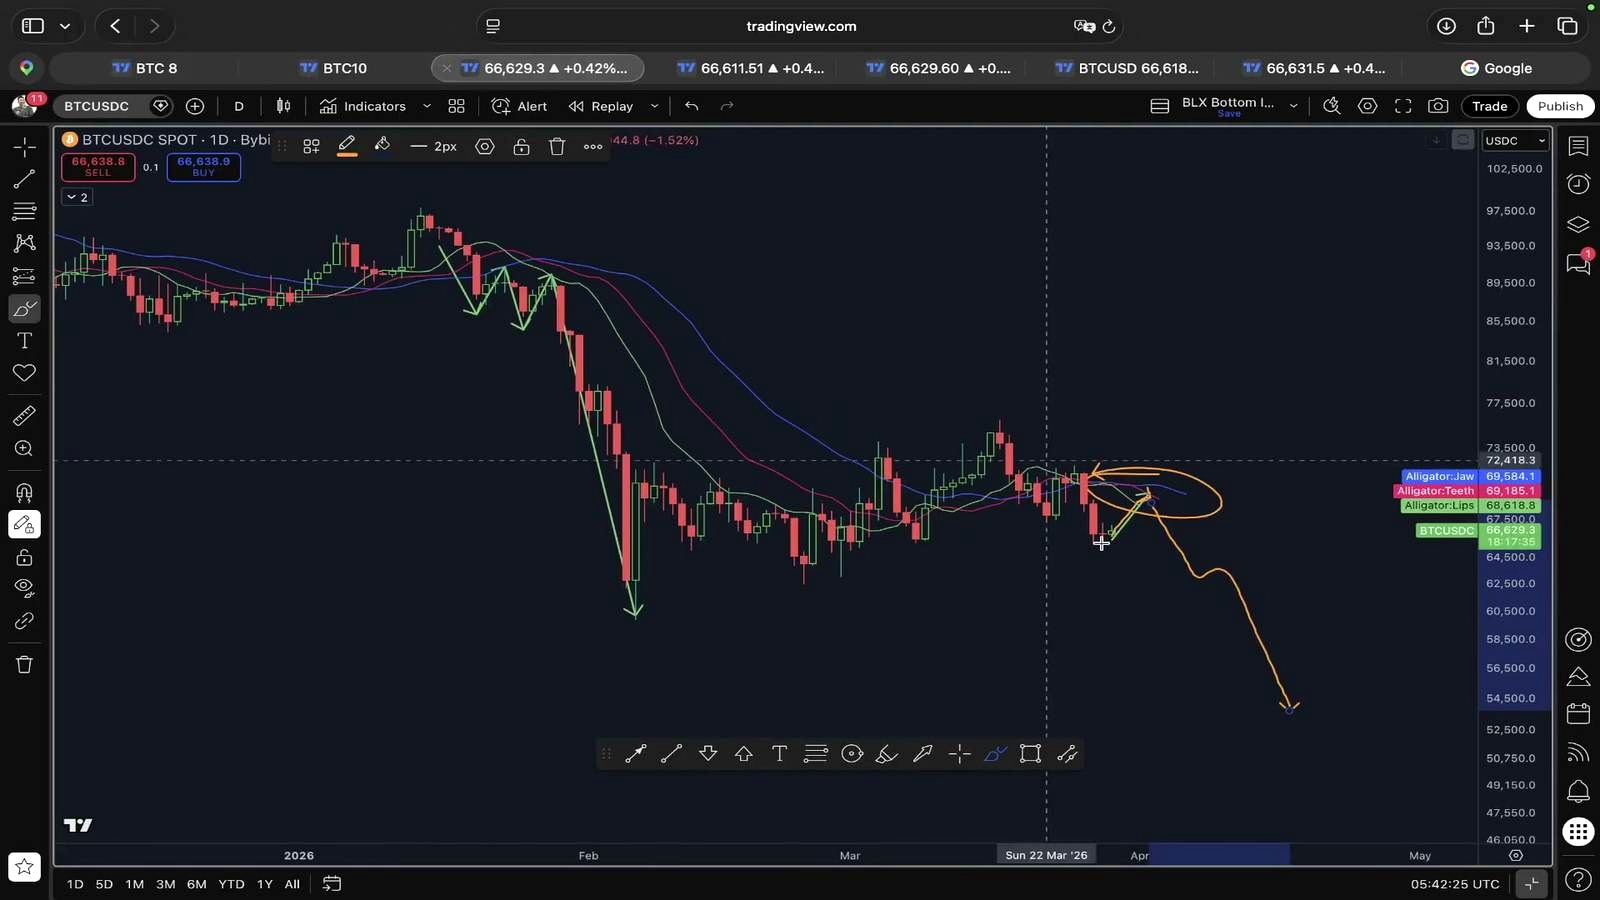The image size is (1600, 900).
Task: Click the red SELL price button
Action: [98, 166]
